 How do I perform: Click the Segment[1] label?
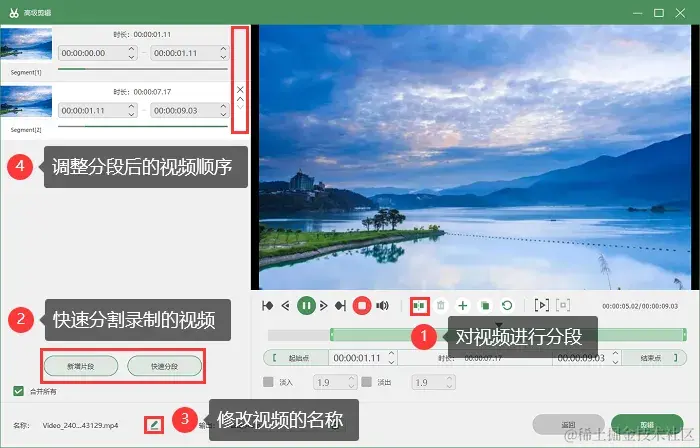[26, 72]
